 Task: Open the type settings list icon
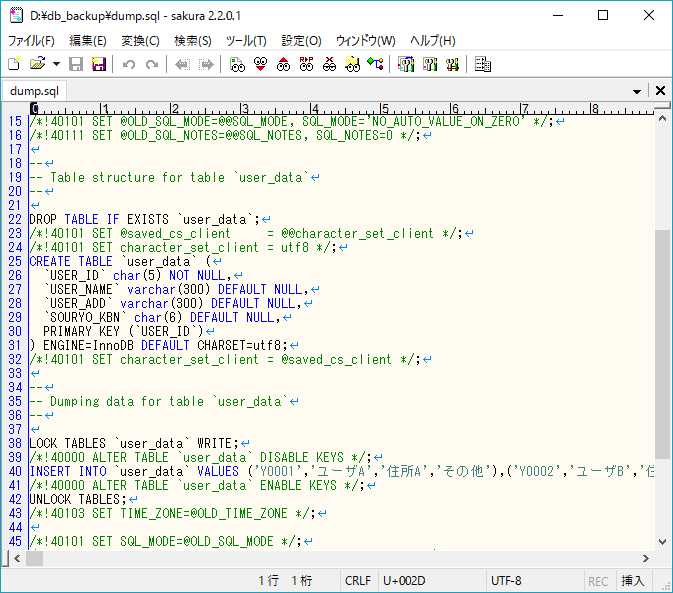tap(406, 64)
